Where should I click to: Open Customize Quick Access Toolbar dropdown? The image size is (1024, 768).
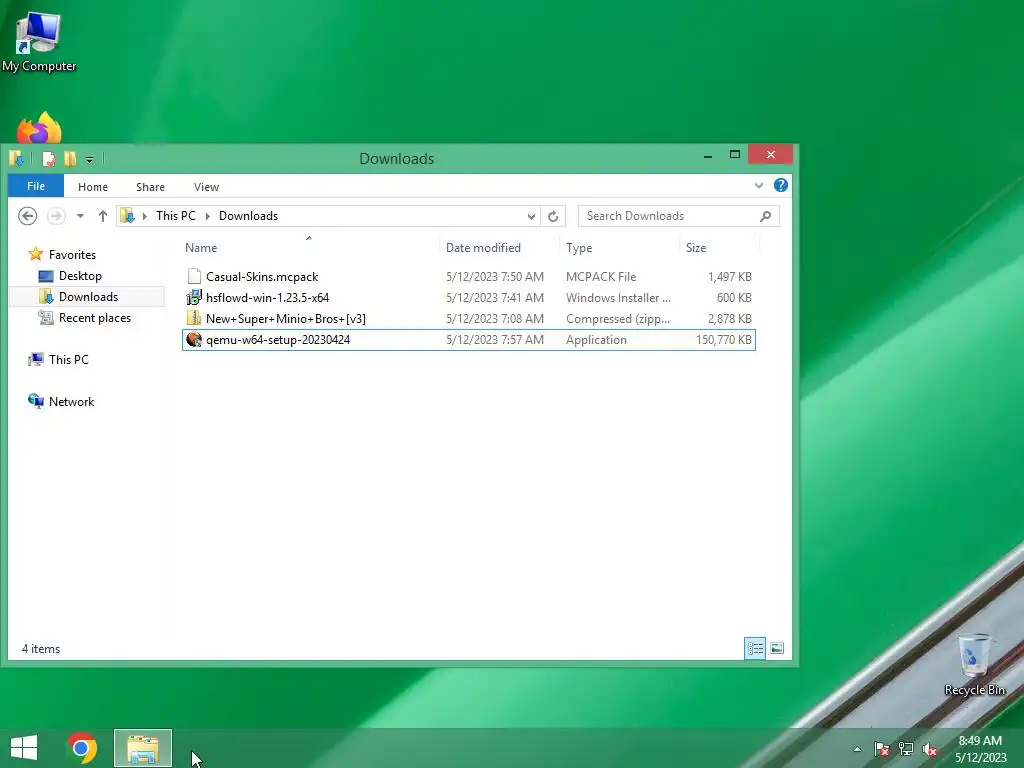pyautogui.click(x=89, y=159)
